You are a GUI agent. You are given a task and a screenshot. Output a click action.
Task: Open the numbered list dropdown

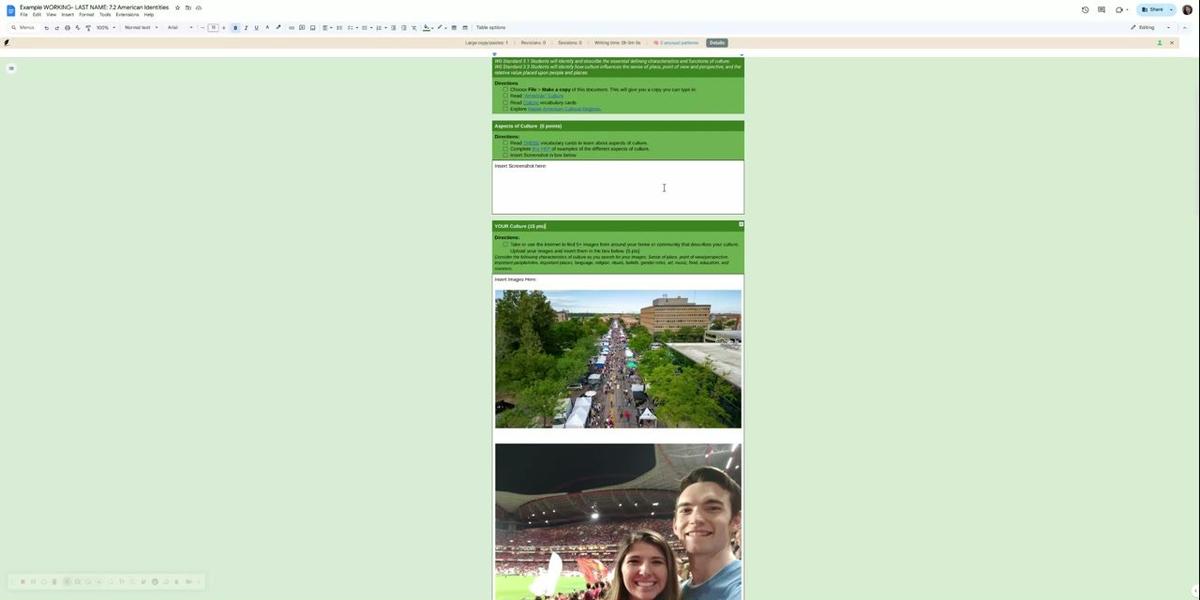click(x=381, y=27)
